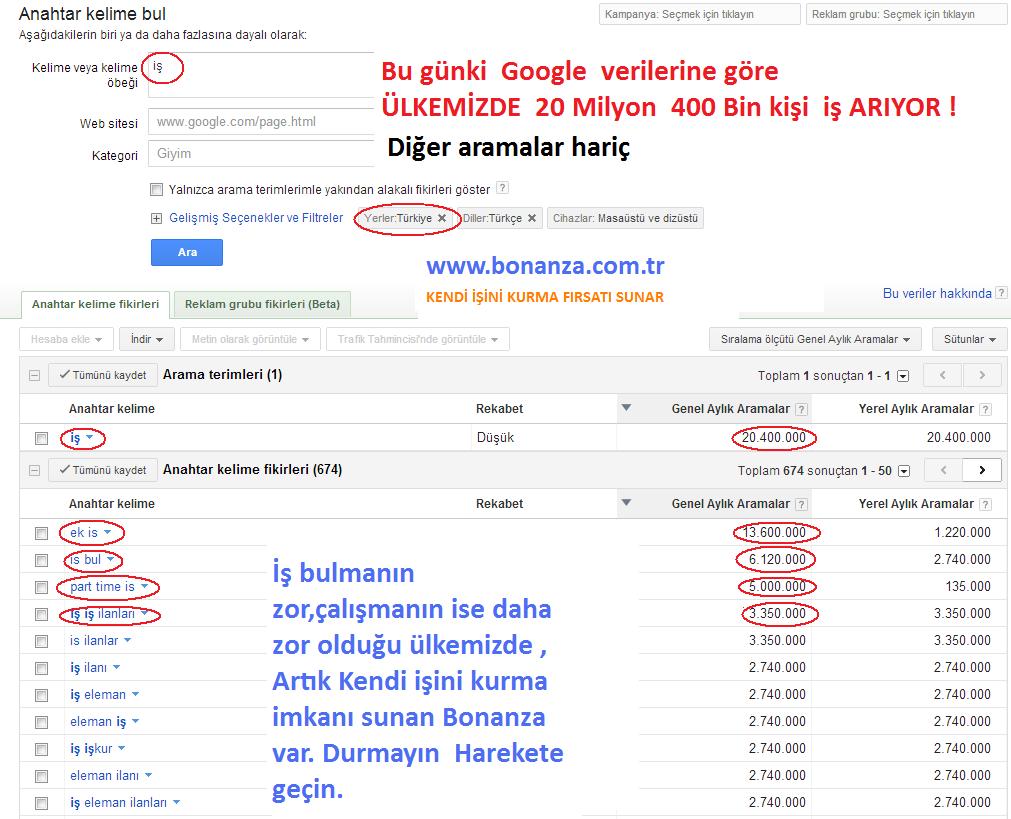Open the 'İndir' download dropdown
Viewport: 1011px width, 819px height.
pyautogui.click(x=147, y=339)
